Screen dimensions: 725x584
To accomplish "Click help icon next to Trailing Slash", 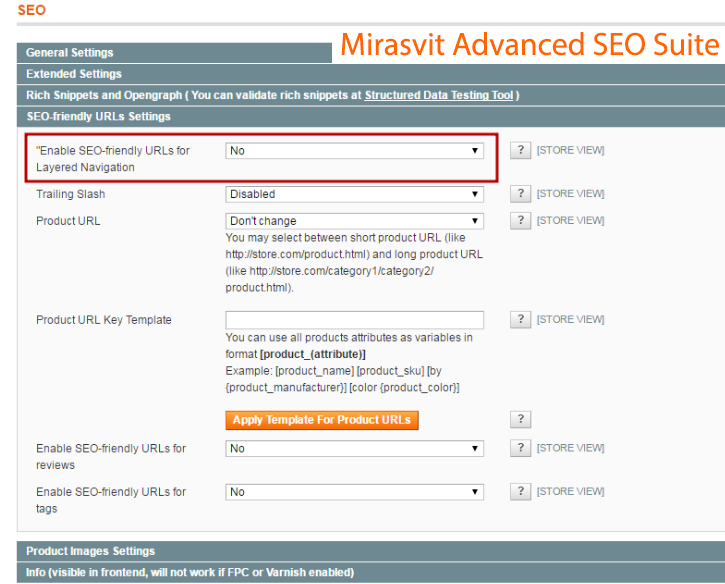I will pos(520,194).
